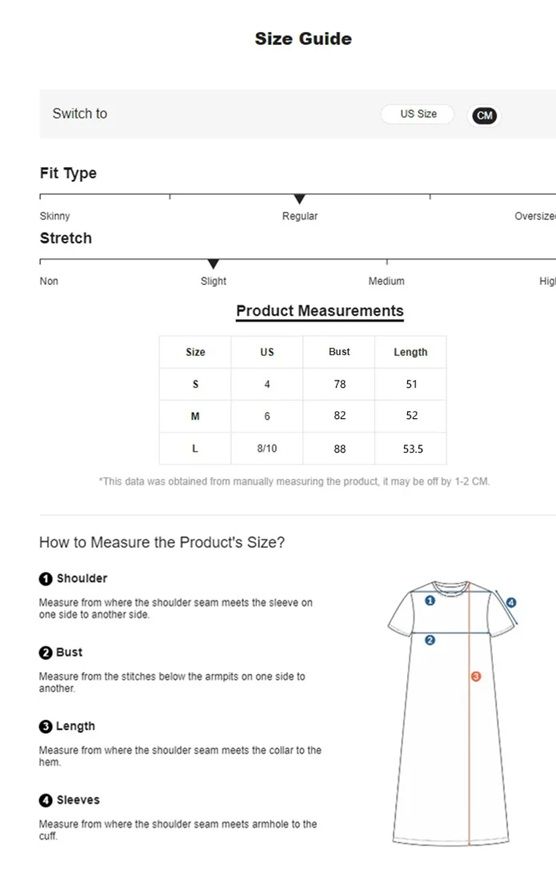Click blue marker 1 on dress diagram
The width and height of the screenshot is (556, 872).
430,601
